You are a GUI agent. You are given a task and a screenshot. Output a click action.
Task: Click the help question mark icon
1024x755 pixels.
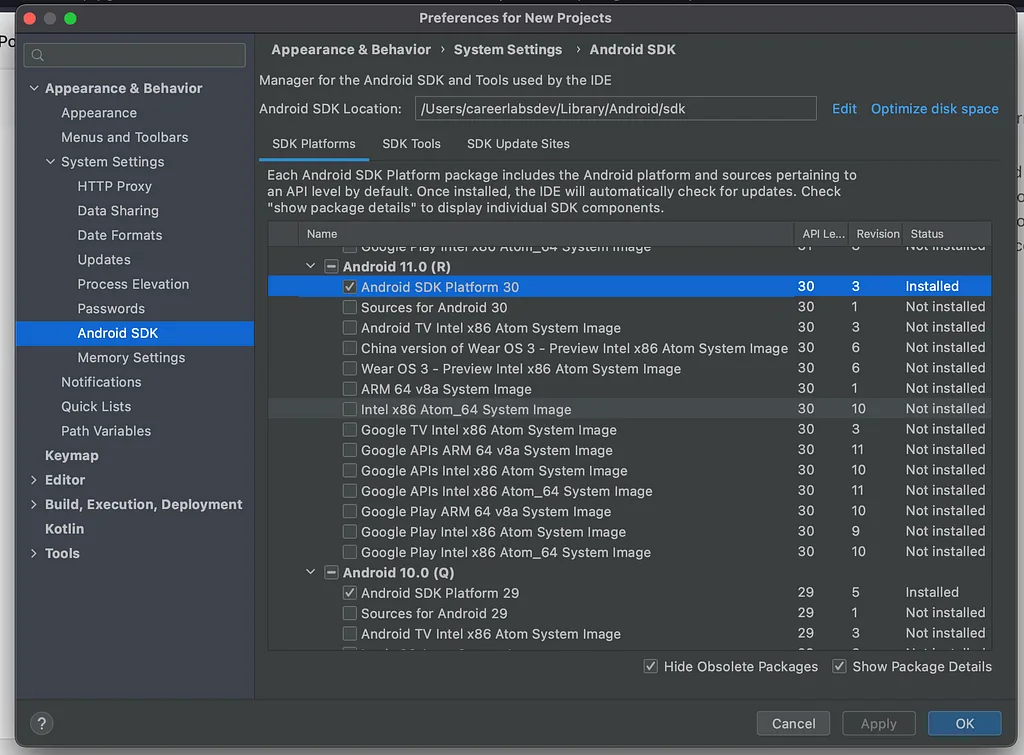point(41,723)
